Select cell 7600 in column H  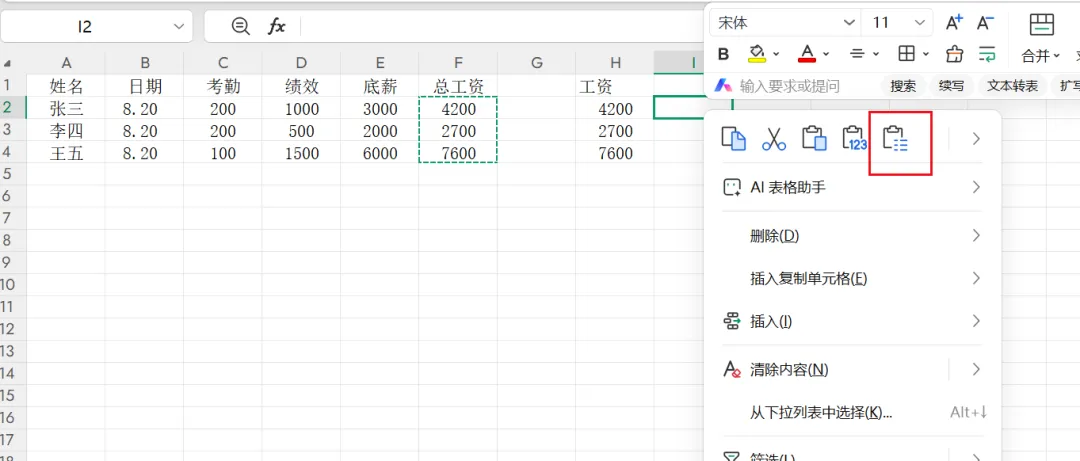[615, 153]
